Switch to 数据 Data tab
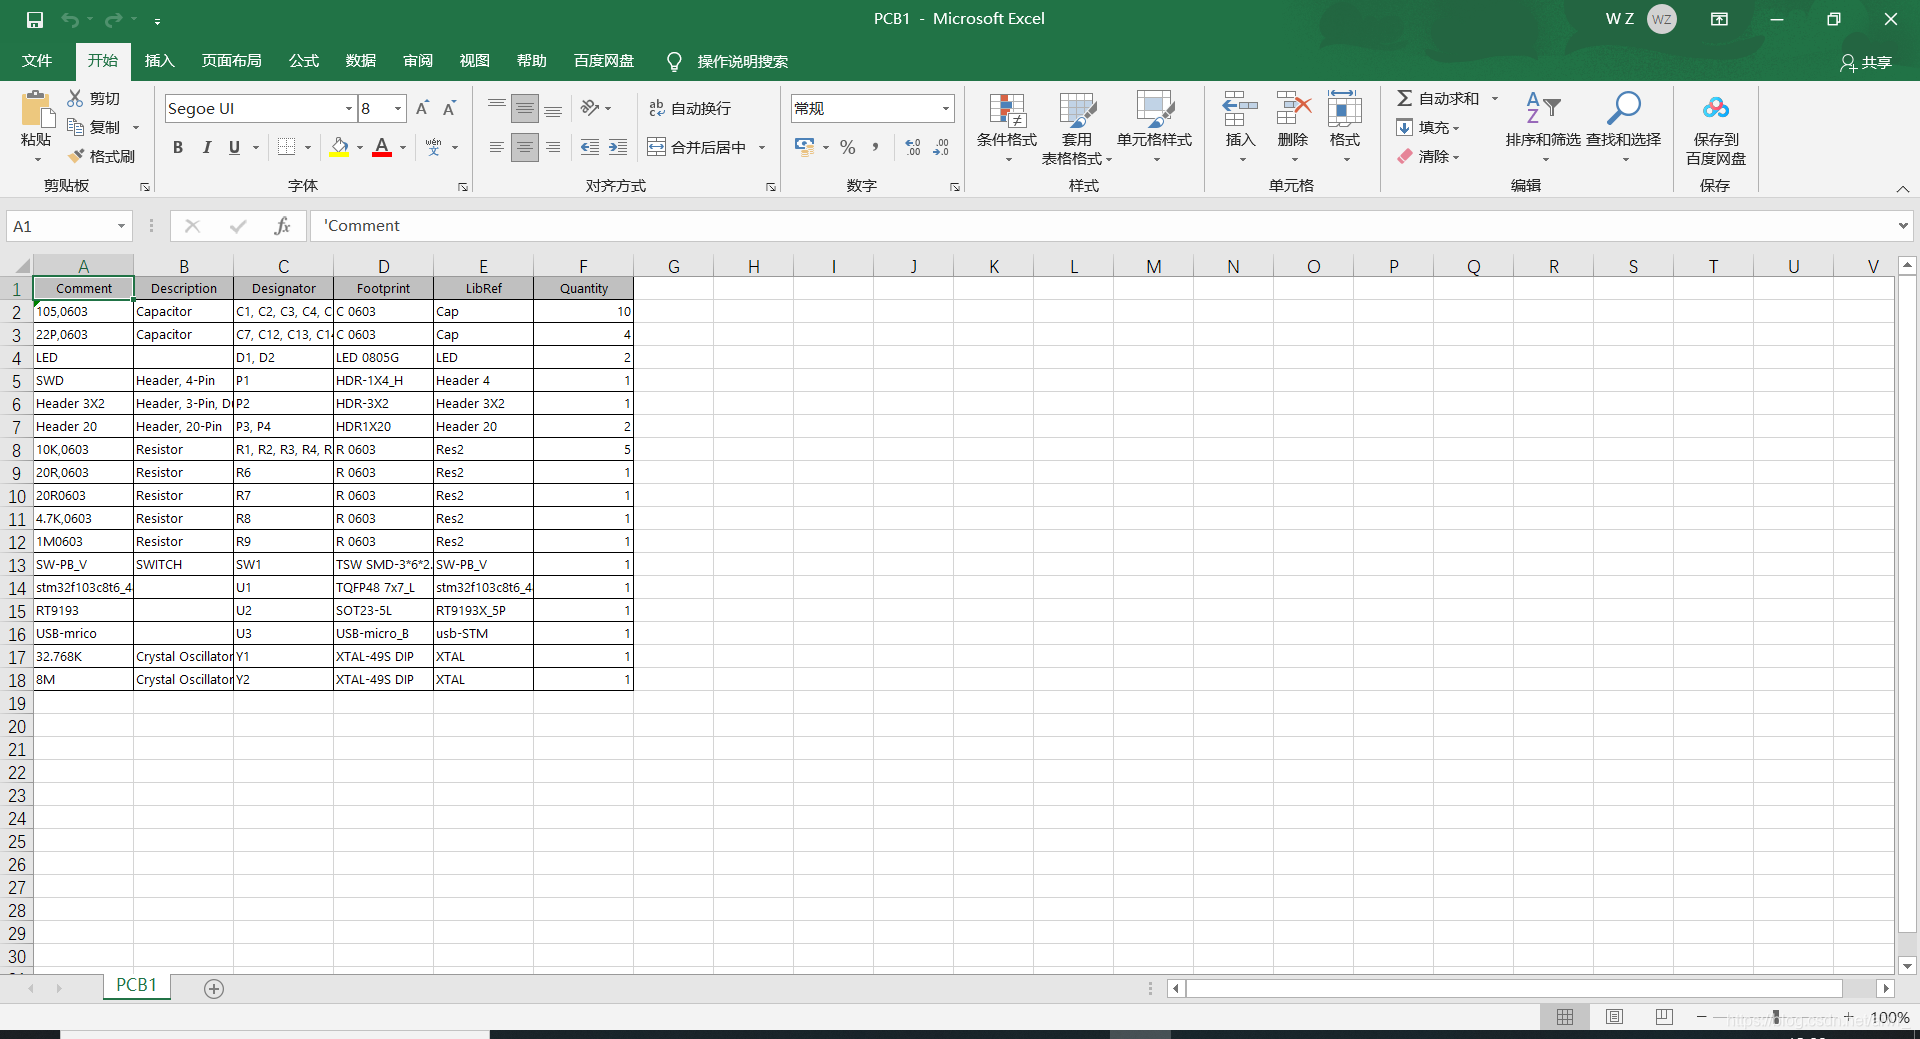 click(x=361, y=61)
